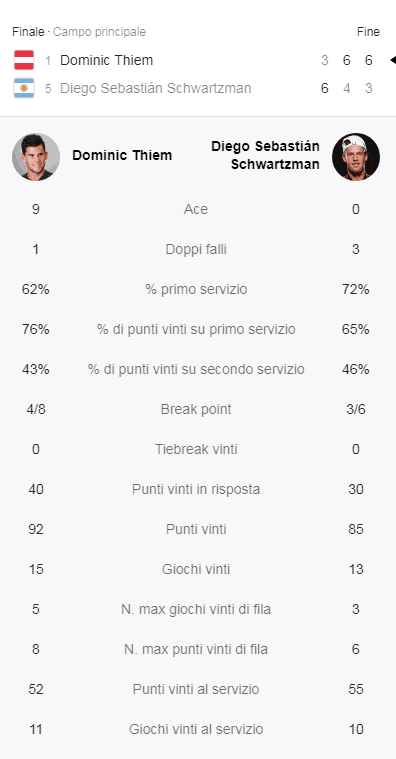Click the bold Diego Sebastián Schwartzman heading
The width and height of the screenshot is (396, 759).
[x=265, y=155]
